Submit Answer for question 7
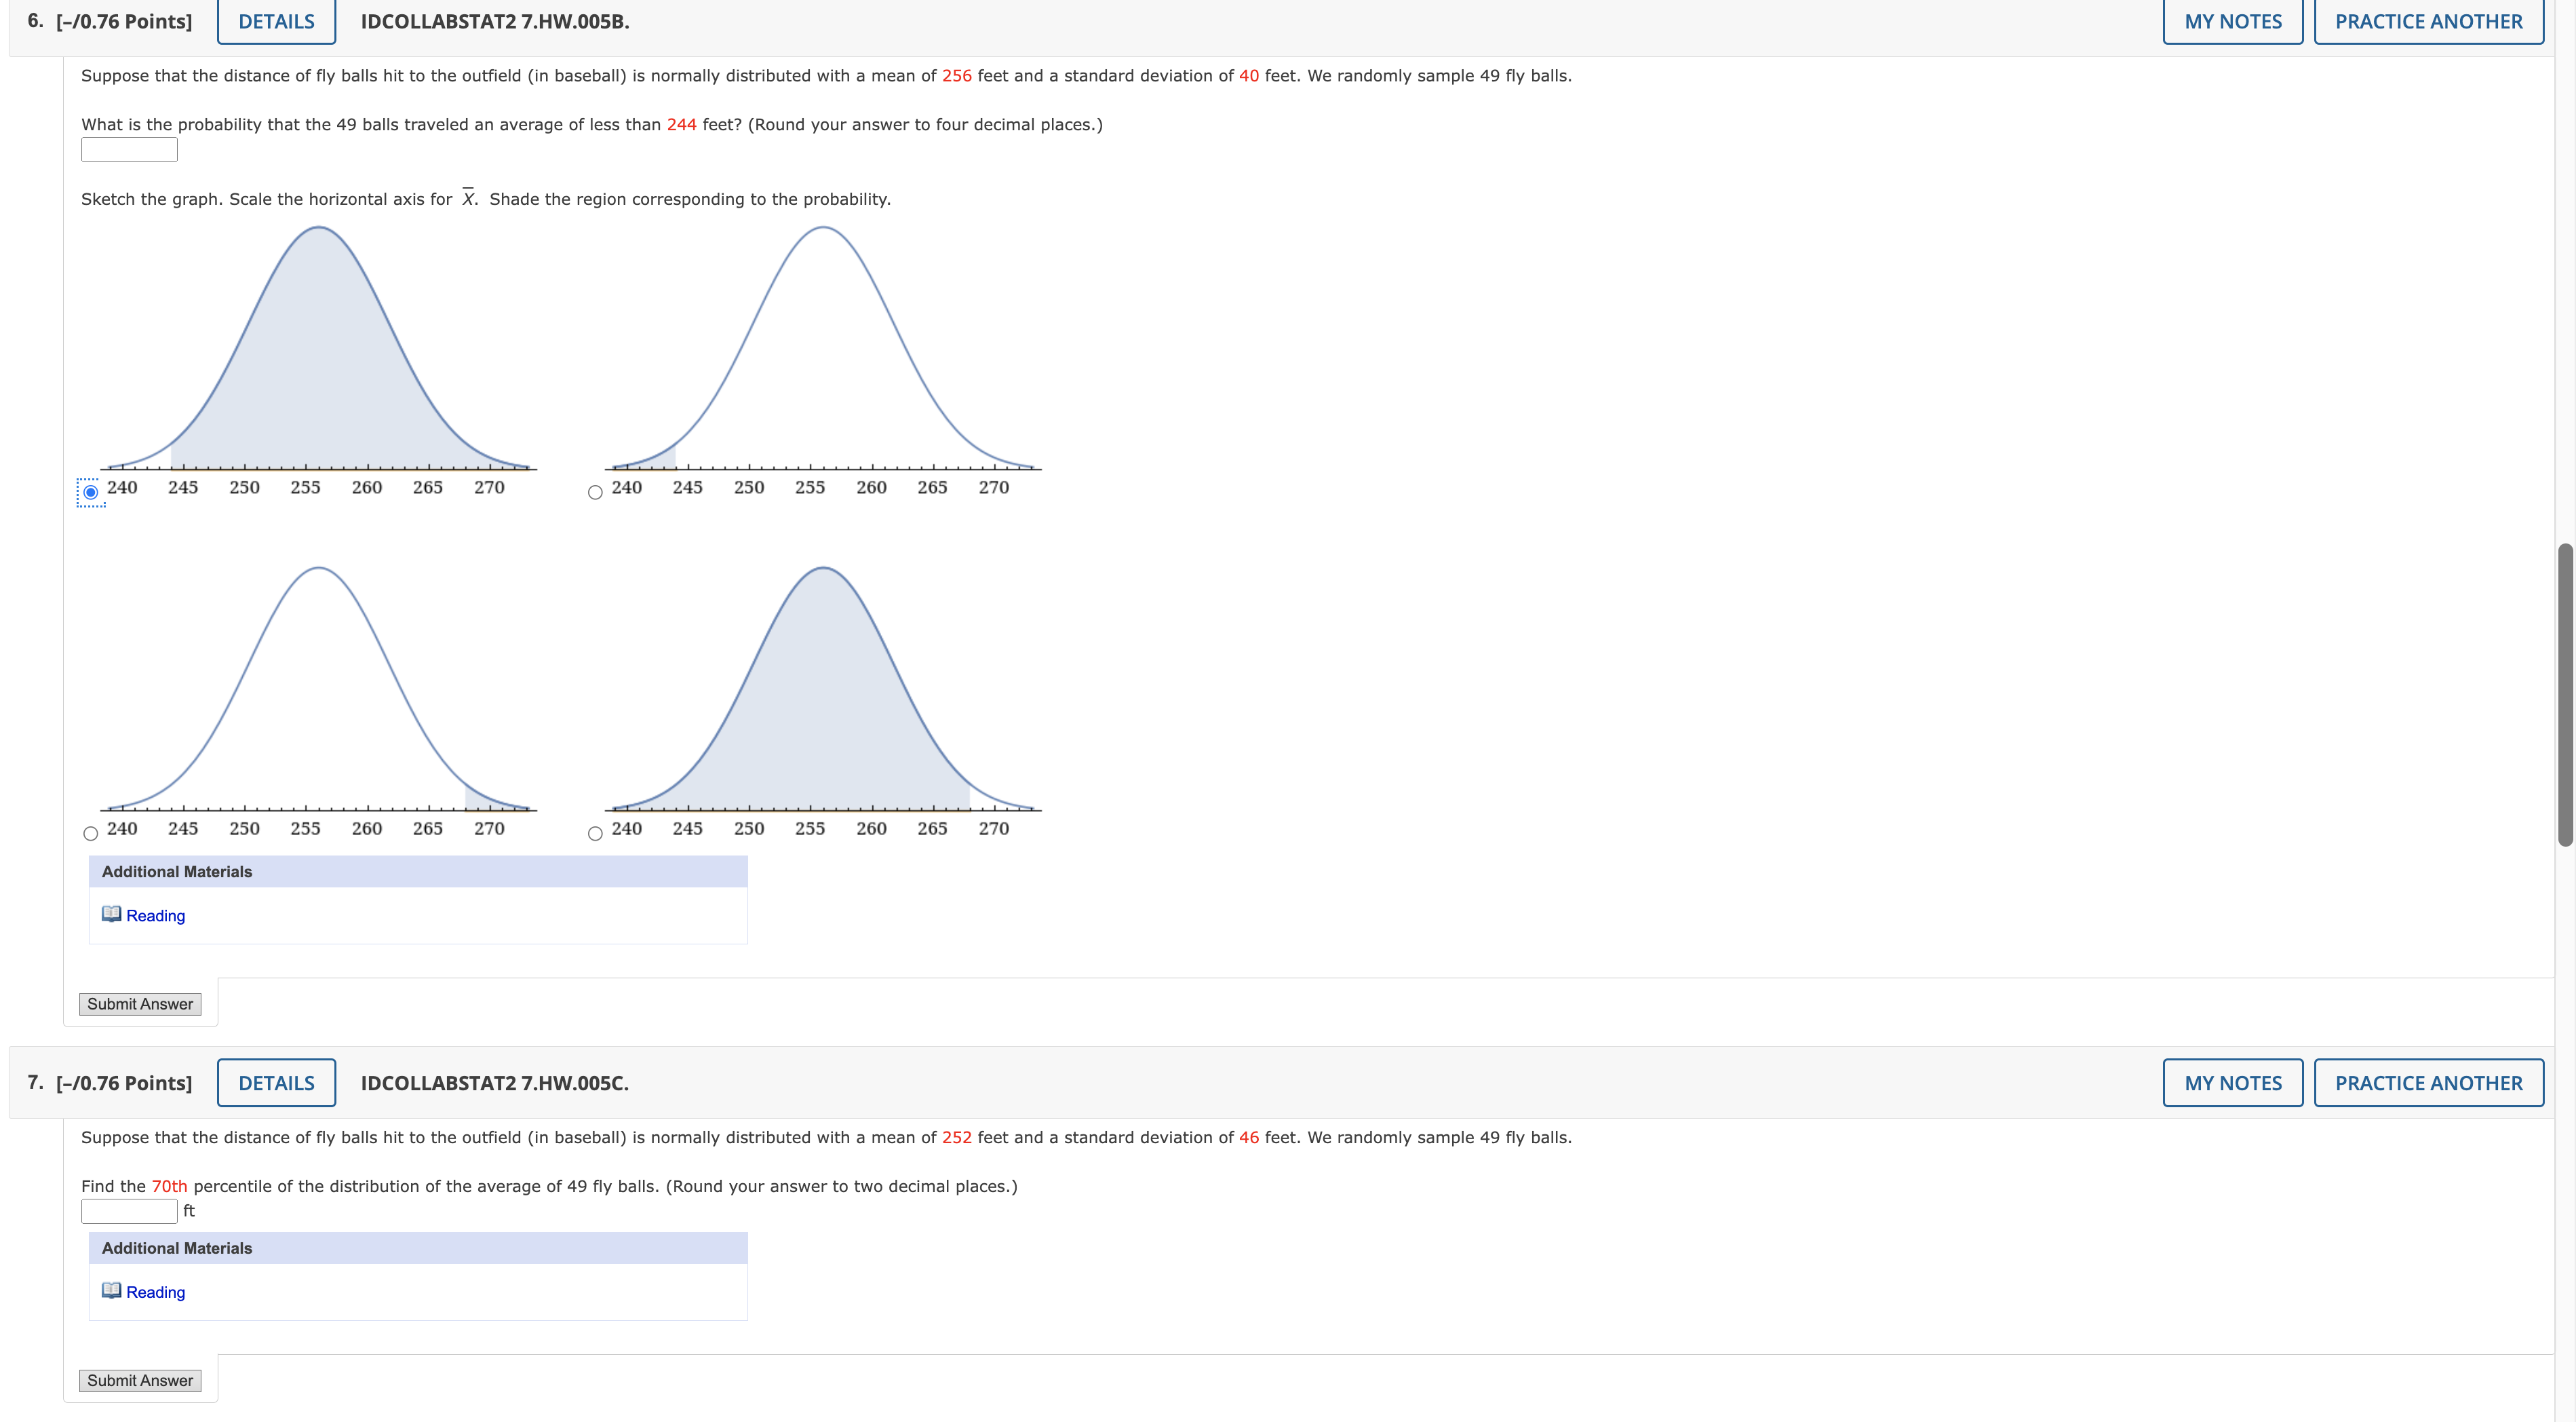 coord(140,1380)
